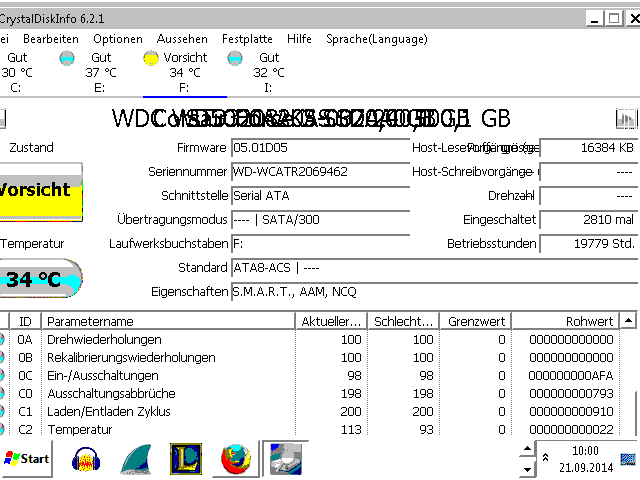Image resolution: width=640 pixels, height=480 pixels.
Task: Expand hidden system tray icons chevron
Action: point(545,458)
